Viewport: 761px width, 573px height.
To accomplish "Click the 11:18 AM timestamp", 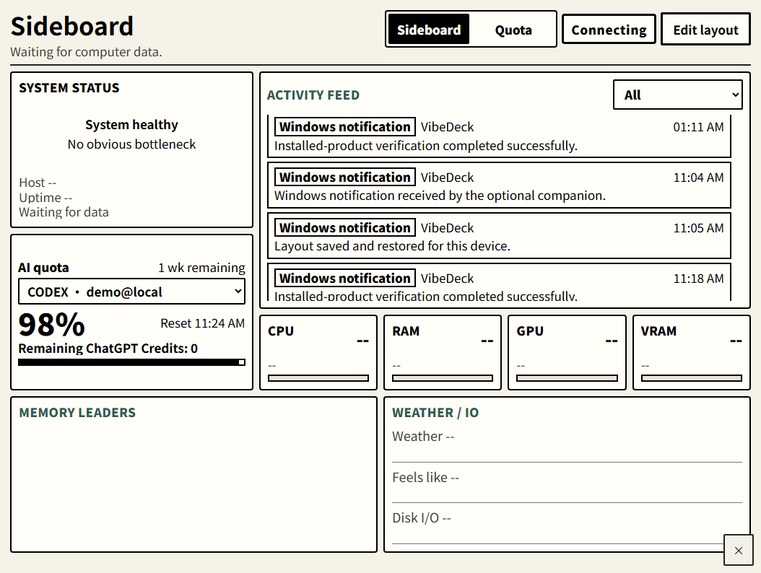I will (698, 278).
